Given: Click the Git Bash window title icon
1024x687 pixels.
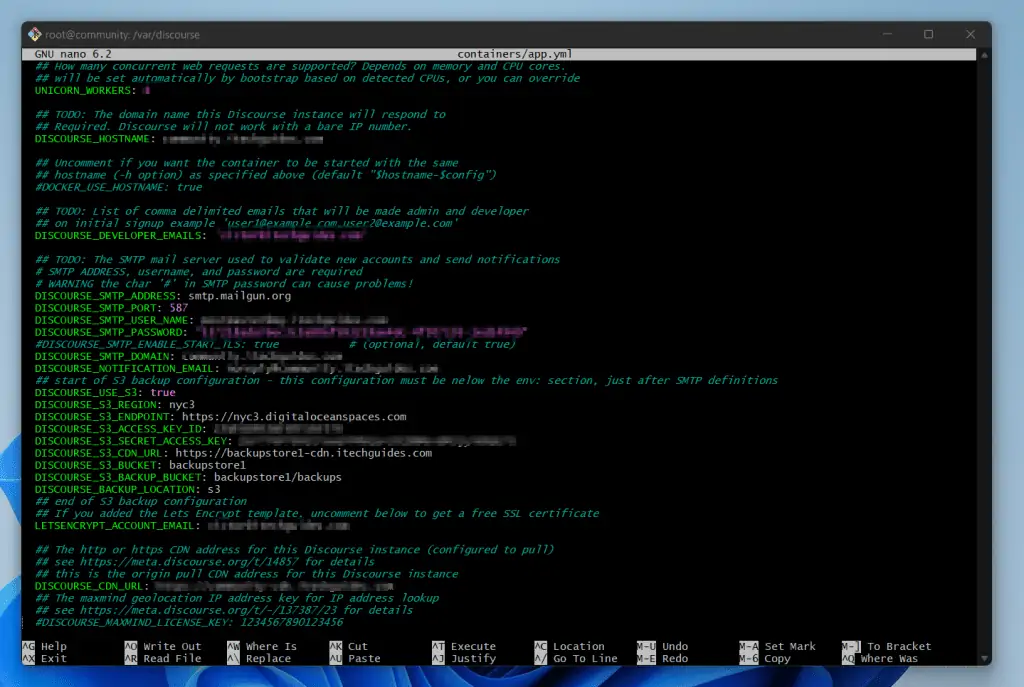Looking at the screenshot, I should pos(35,34).
